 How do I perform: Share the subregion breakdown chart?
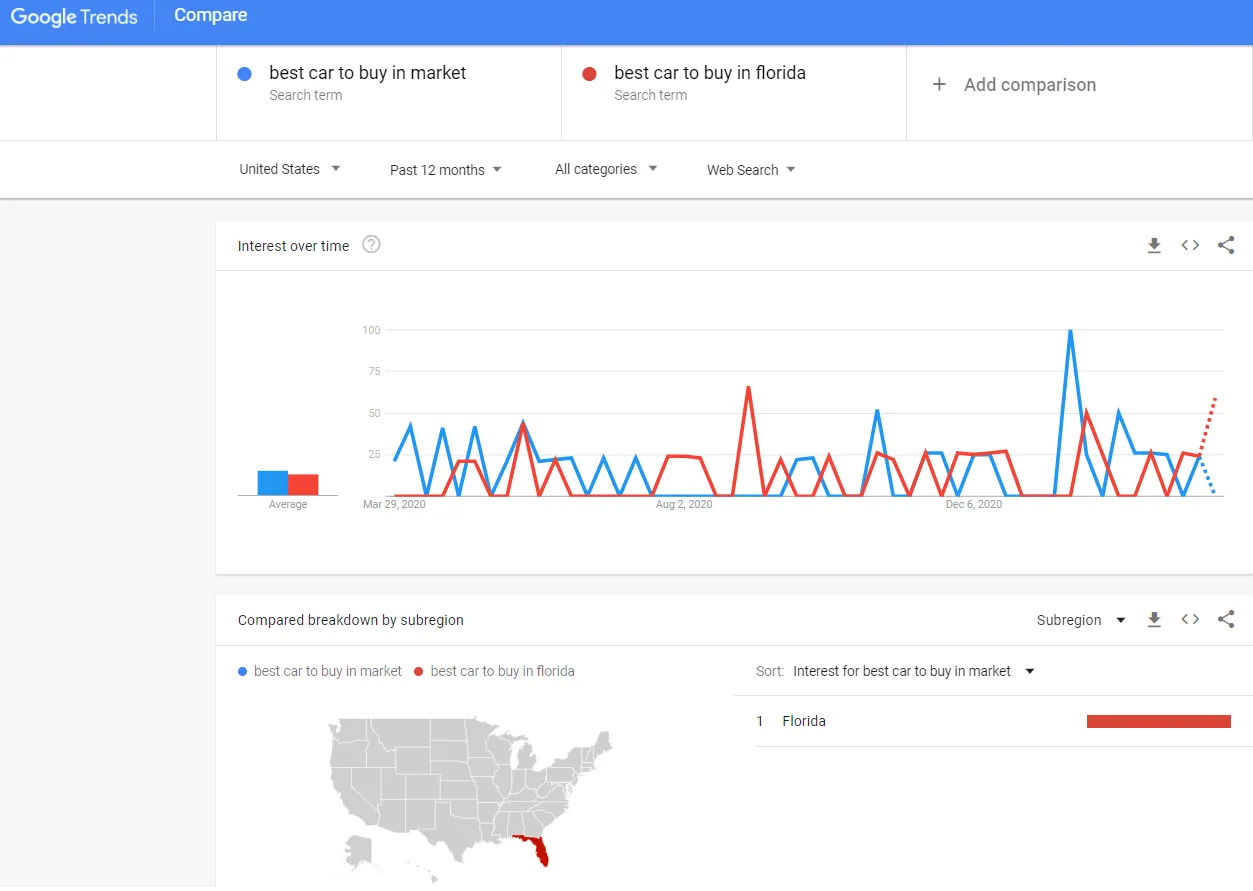point(1226,620)
